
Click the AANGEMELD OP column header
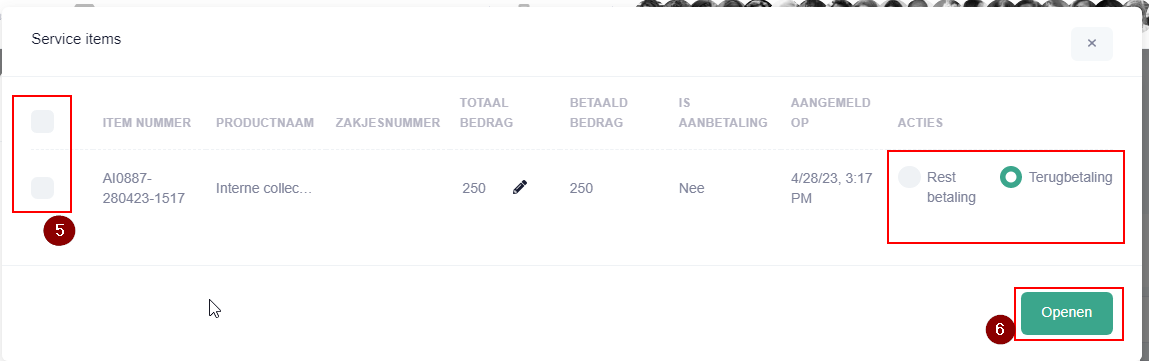[x=830, y=113]
